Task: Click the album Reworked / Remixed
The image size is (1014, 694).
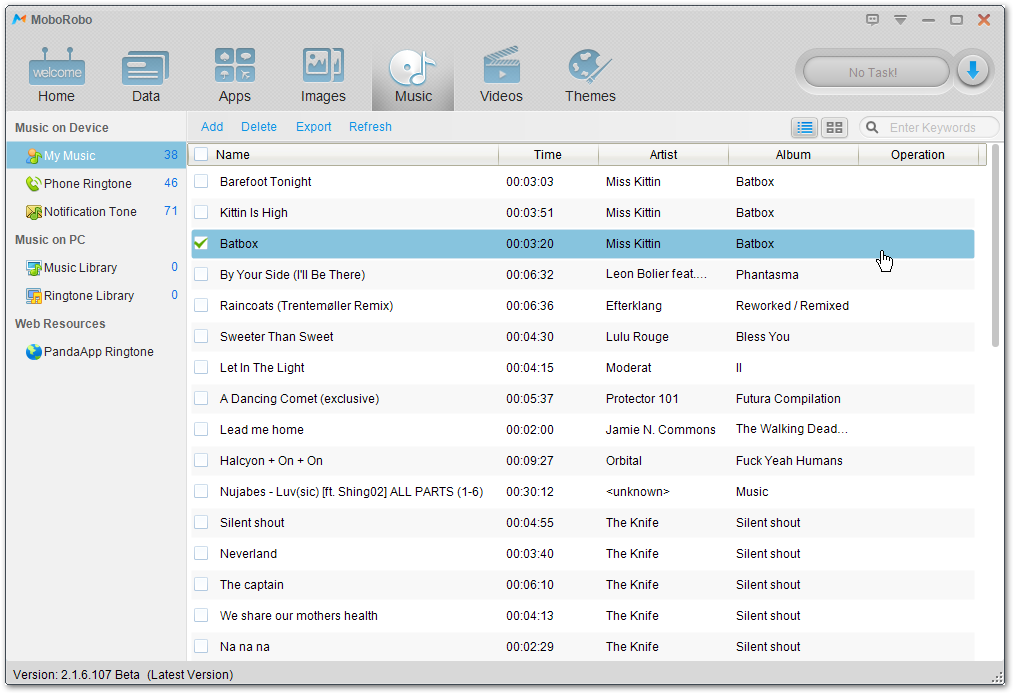Action: click(x=792, y=305)
